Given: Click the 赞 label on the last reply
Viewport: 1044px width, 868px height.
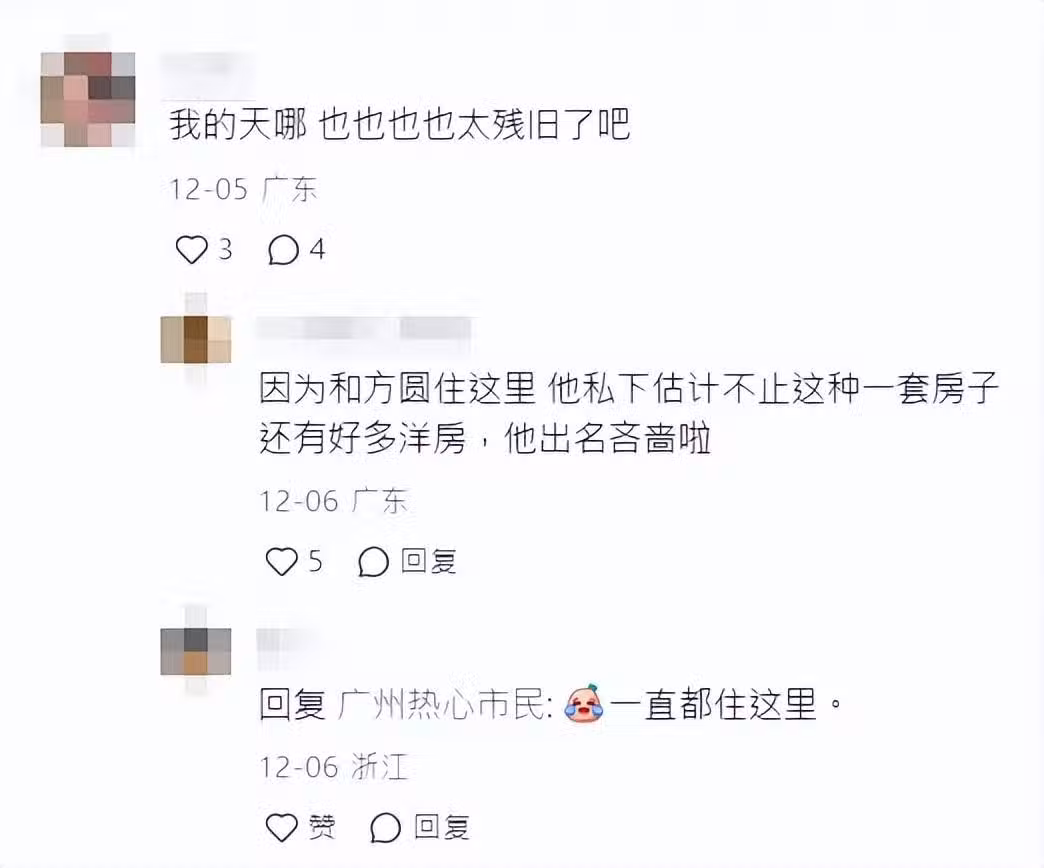Looking at the screenshot, I should pyautogui.click(x=322, y=827).
